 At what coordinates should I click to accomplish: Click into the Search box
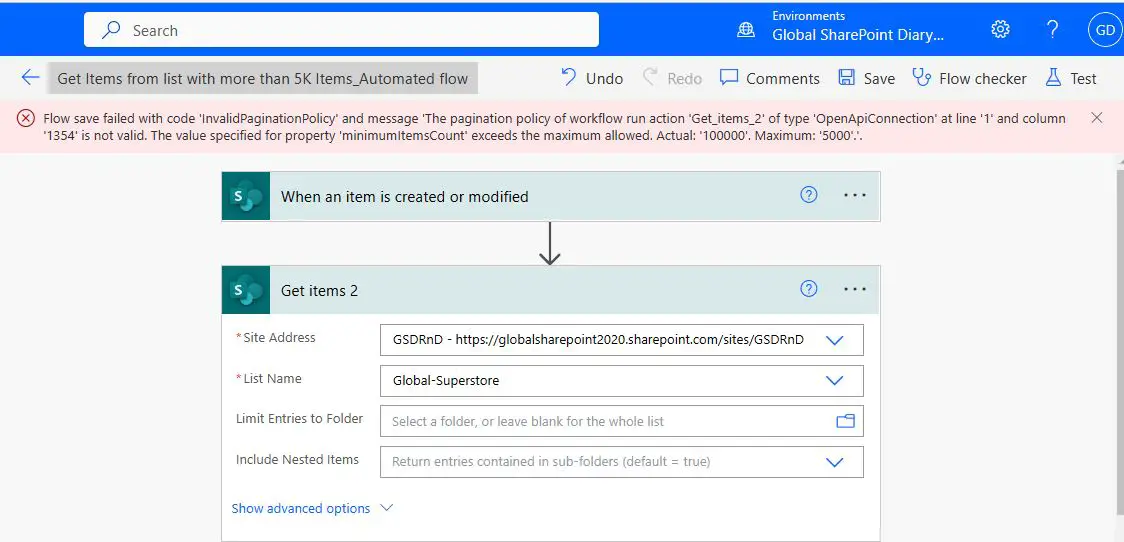pyautogui.click(x=341, y=30)
